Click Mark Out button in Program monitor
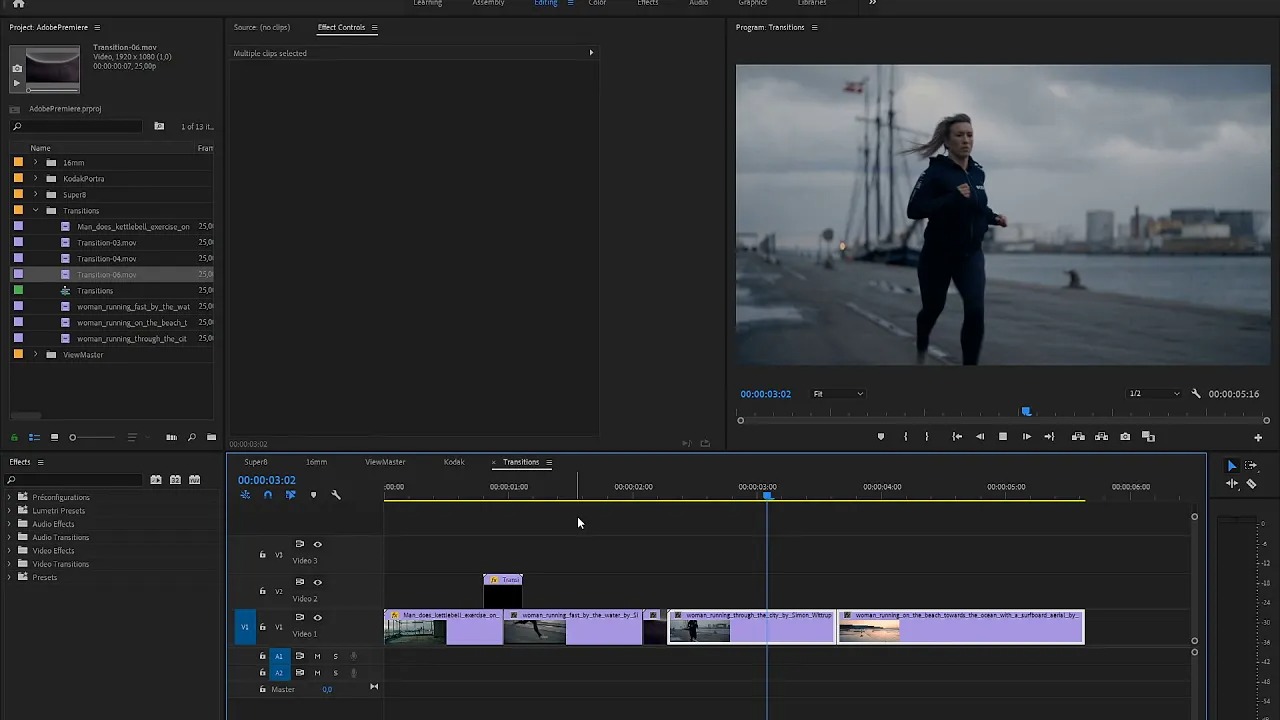This screenshot has width=1280, height=720. (927, 437)
